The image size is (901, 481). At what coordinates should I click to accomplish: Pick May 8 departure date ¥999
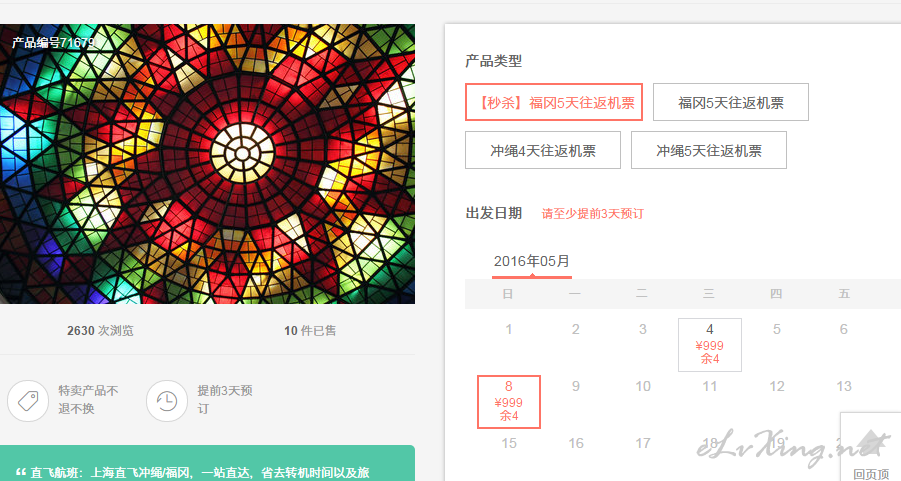point(509,402)
